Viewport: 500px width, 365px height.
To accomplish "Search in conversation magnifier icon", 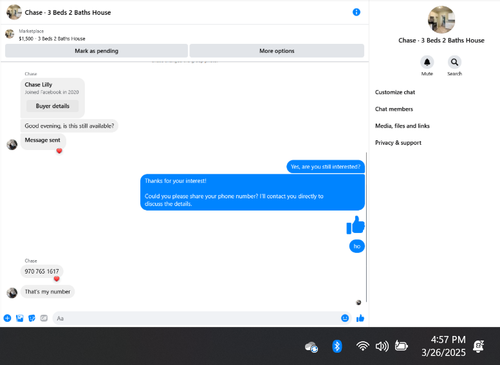I will (454, 62).
